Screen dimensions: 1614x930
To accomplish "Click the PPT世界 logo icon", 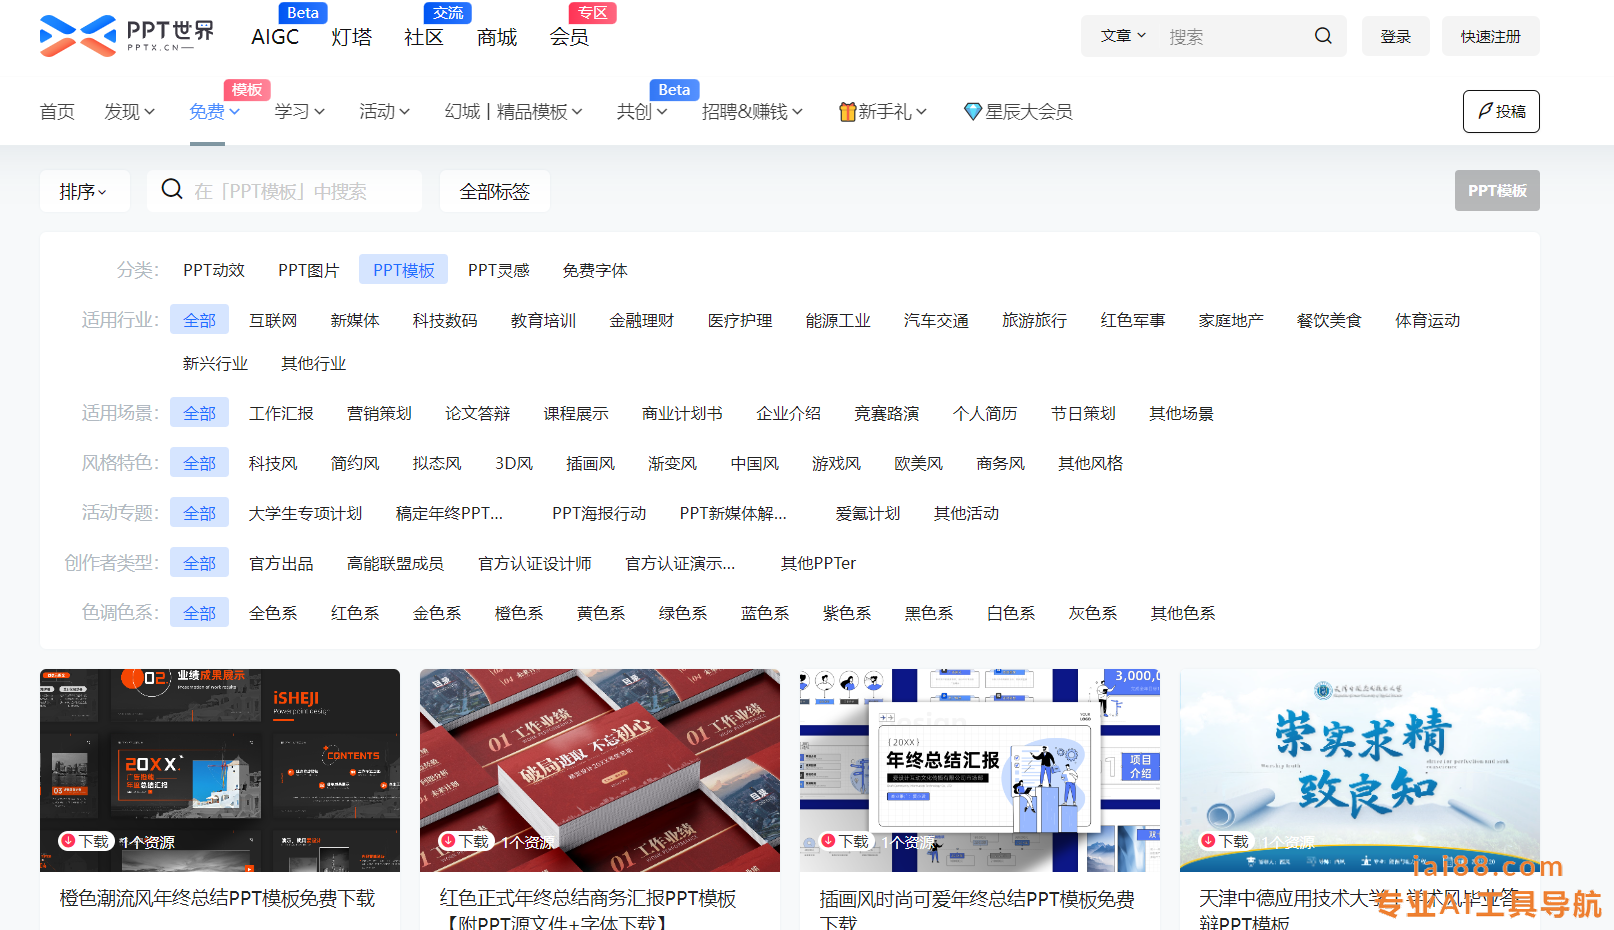I will tap(77, 36).
